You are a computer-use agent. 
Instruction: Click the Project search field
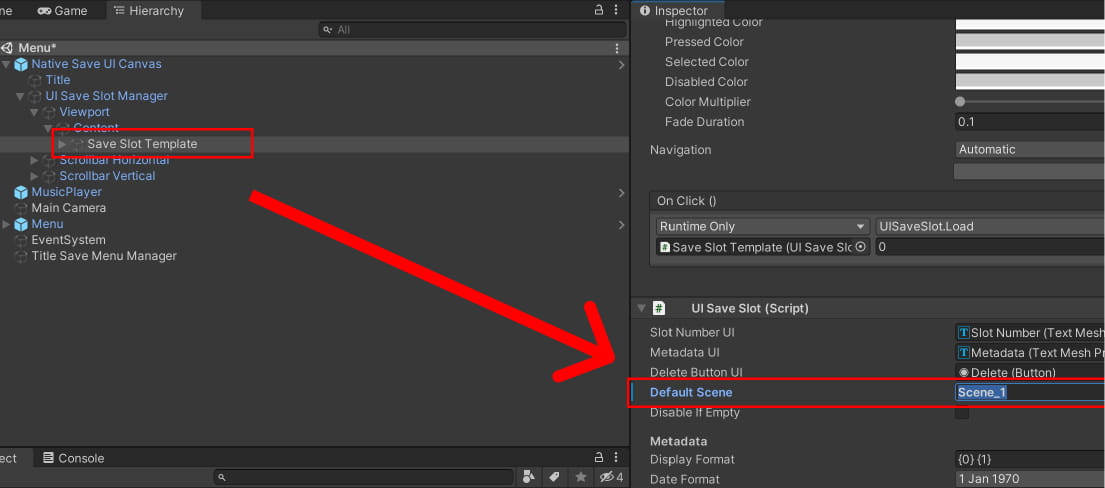(x=364, y=477)
